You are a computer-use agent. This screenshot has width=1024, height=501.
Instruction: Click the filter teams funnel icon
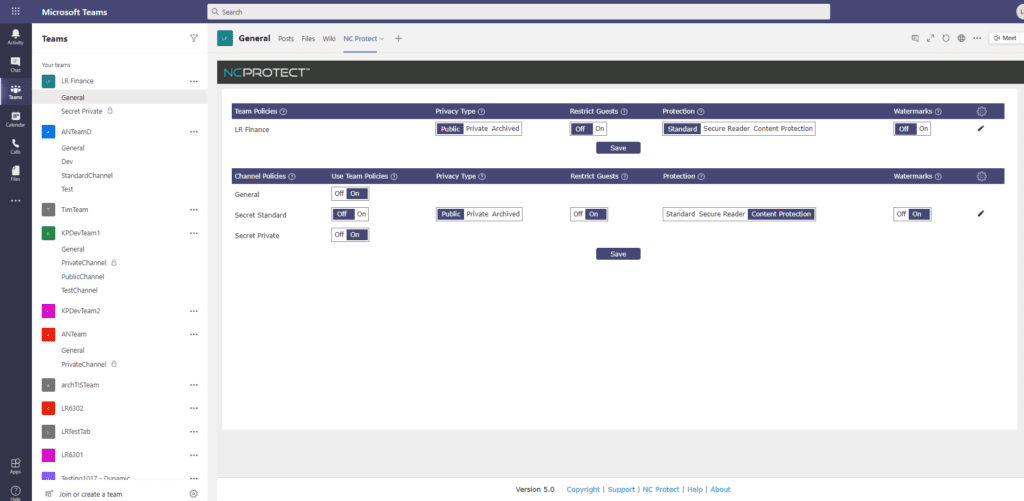pos(193,39)
